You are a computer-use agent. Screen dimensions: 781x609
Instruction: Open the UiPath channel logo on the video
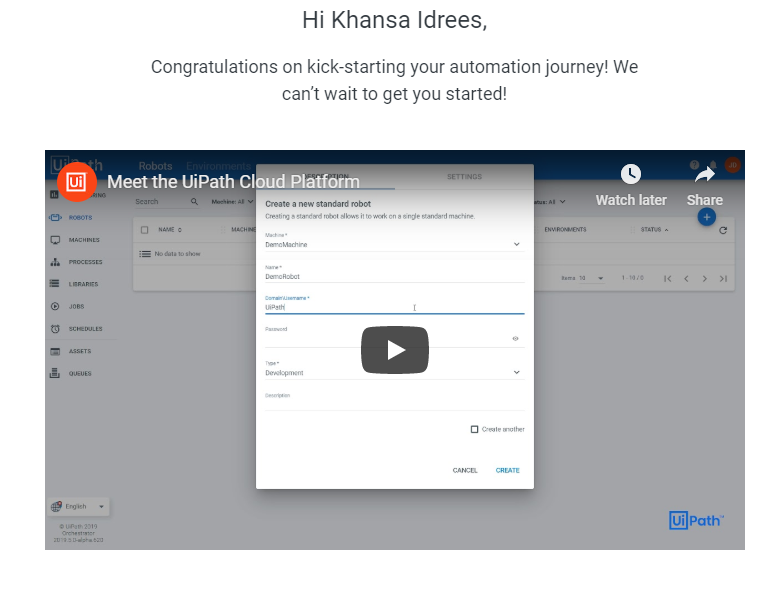click(77, 182)
